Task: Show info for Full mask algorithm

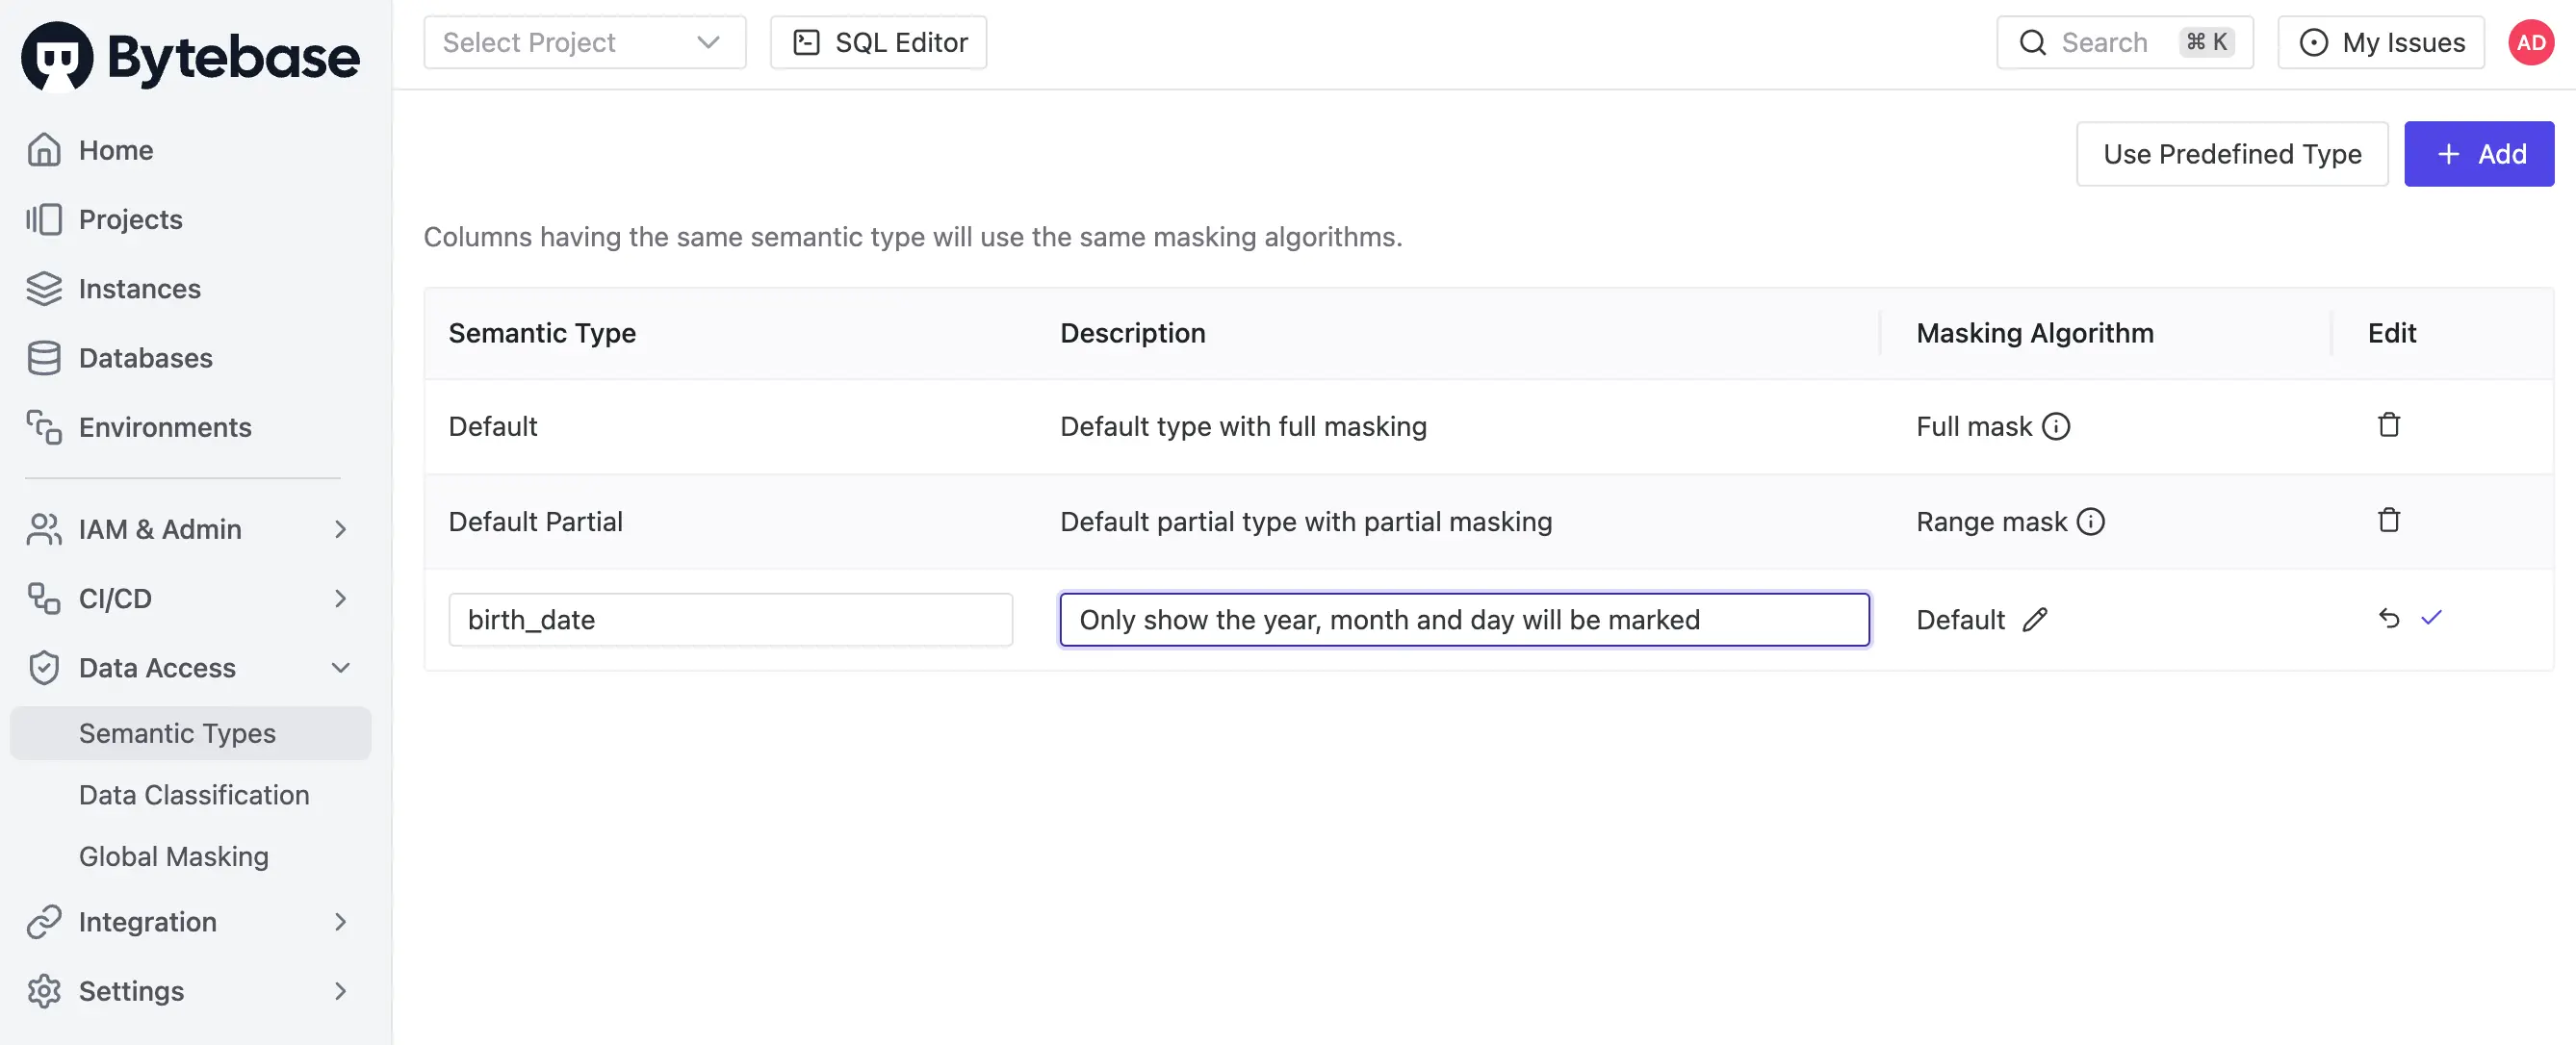Action: (2056, 426)
